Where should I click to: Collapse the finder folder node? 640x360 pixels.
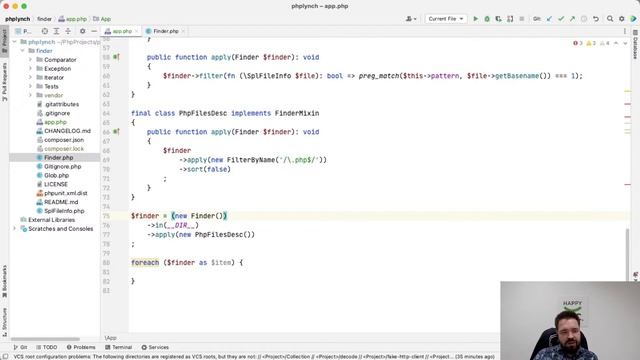point(22,51)
